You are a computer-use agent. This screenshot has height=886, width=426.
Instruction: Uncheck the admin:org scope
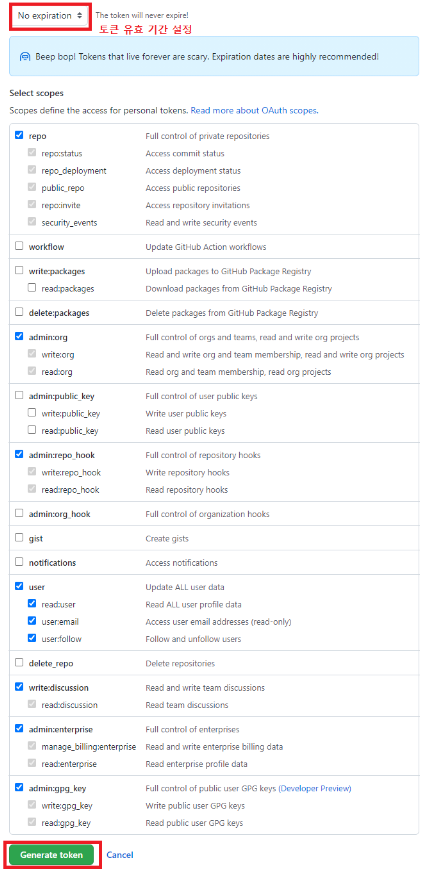(19, 337)
